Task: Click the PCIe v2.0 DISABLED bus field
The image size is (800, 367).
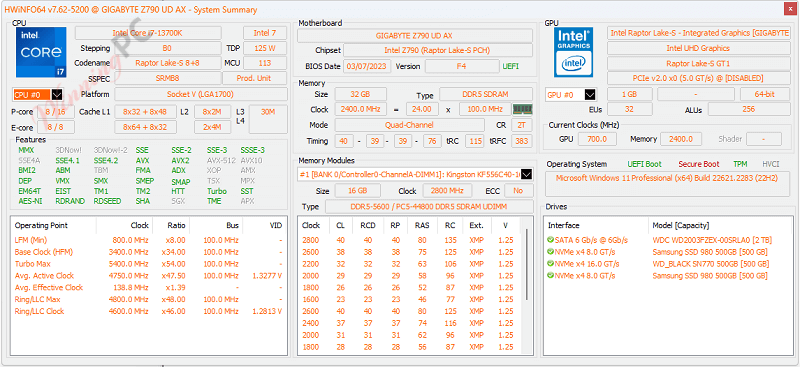Action: (698, 78)
